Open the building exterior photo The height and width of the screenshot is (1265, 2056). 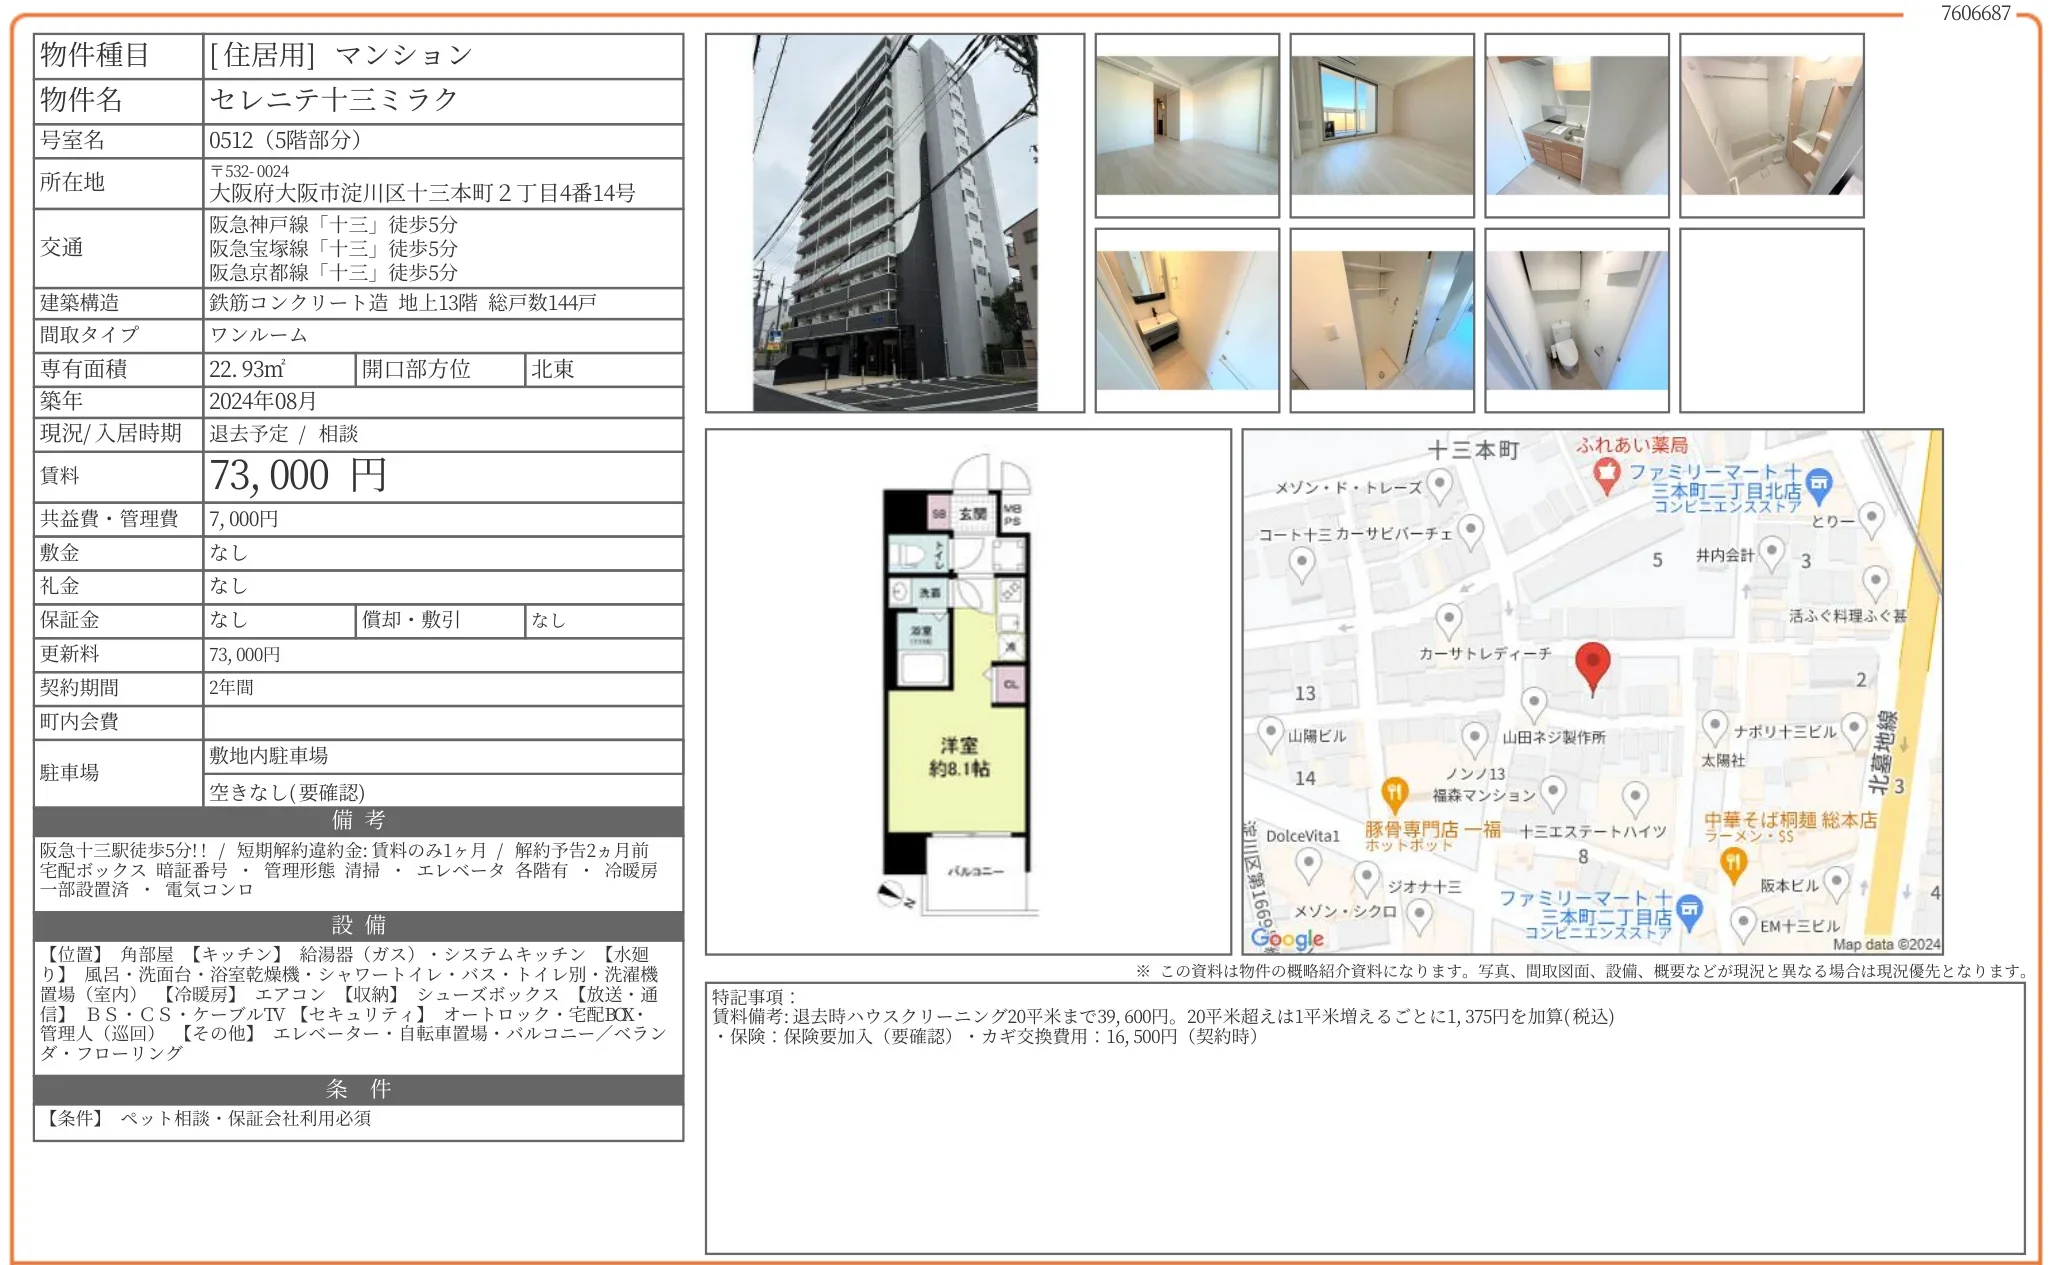(x=894, y=223)
